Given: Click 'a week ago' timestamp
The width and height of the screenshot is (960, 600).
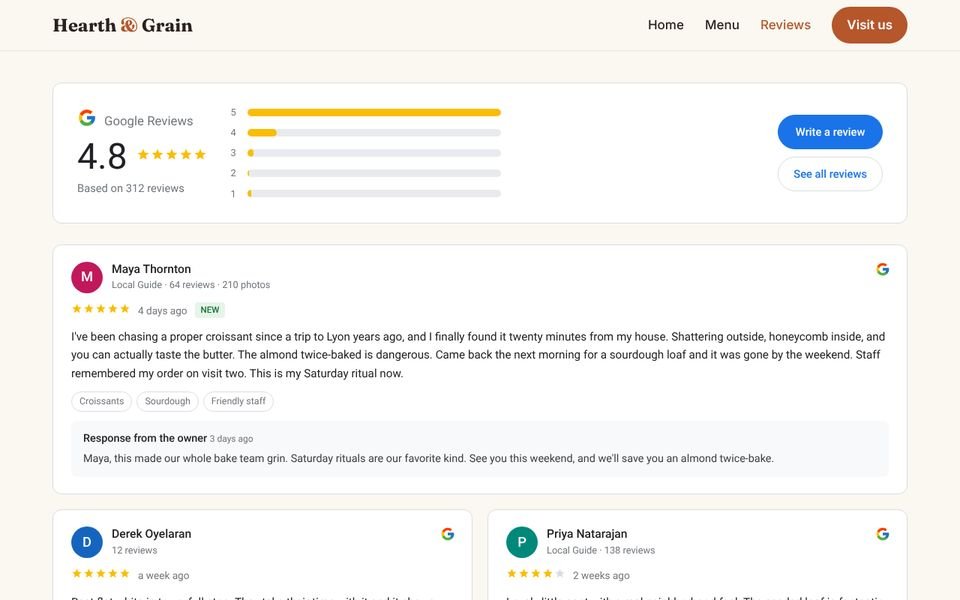Looking at the screenshot, I should [x=163, y=576].
